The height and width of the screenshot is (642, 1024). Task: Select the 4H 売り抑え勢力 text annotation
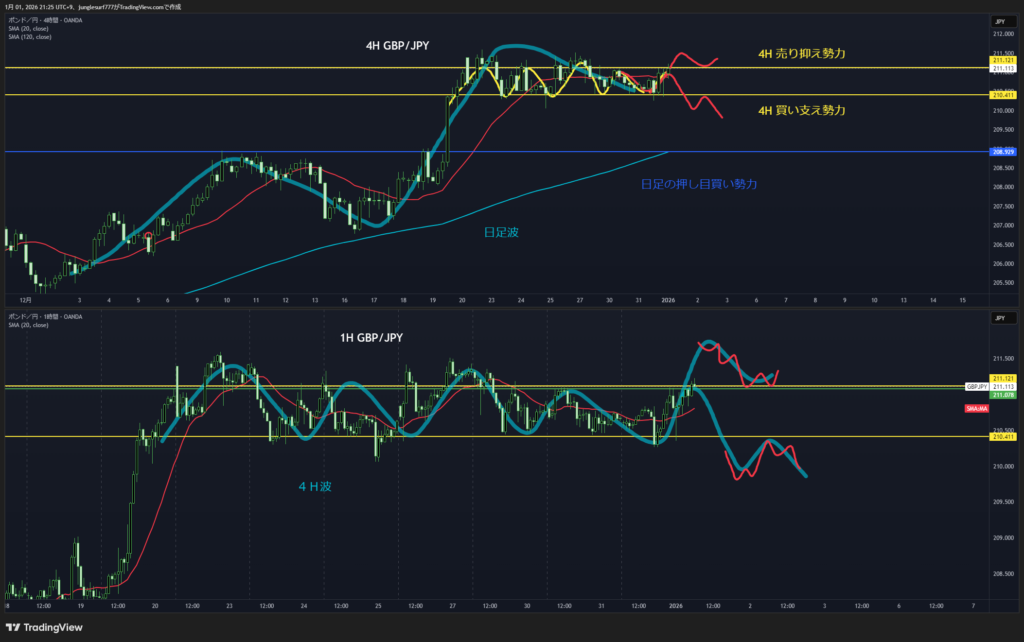(801, 53)
